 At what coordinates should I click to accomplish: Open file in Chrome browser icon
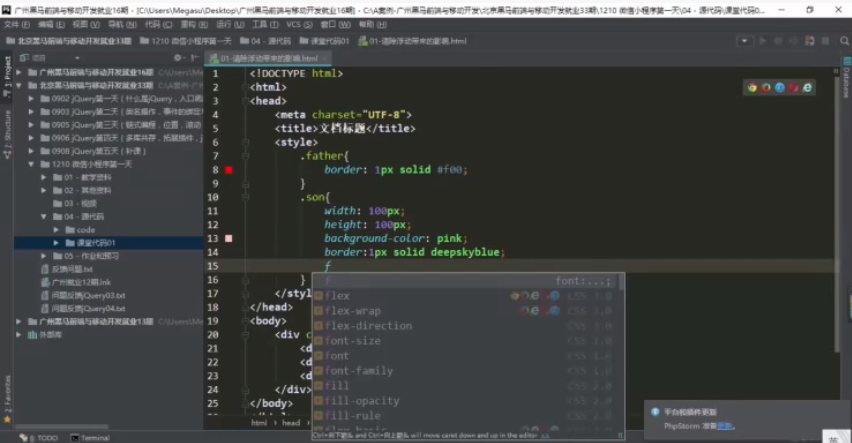(752, 88)
